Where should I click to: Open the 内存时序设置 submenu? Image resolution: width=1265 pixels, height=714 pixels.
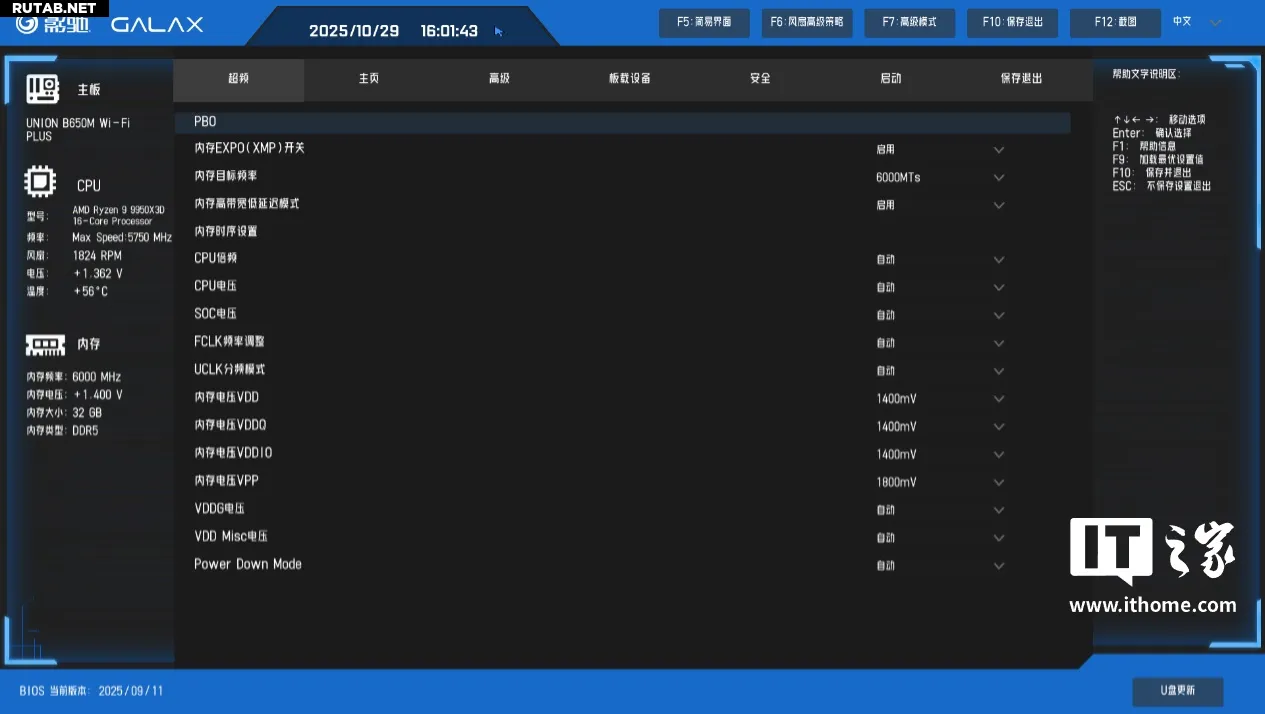226,232
